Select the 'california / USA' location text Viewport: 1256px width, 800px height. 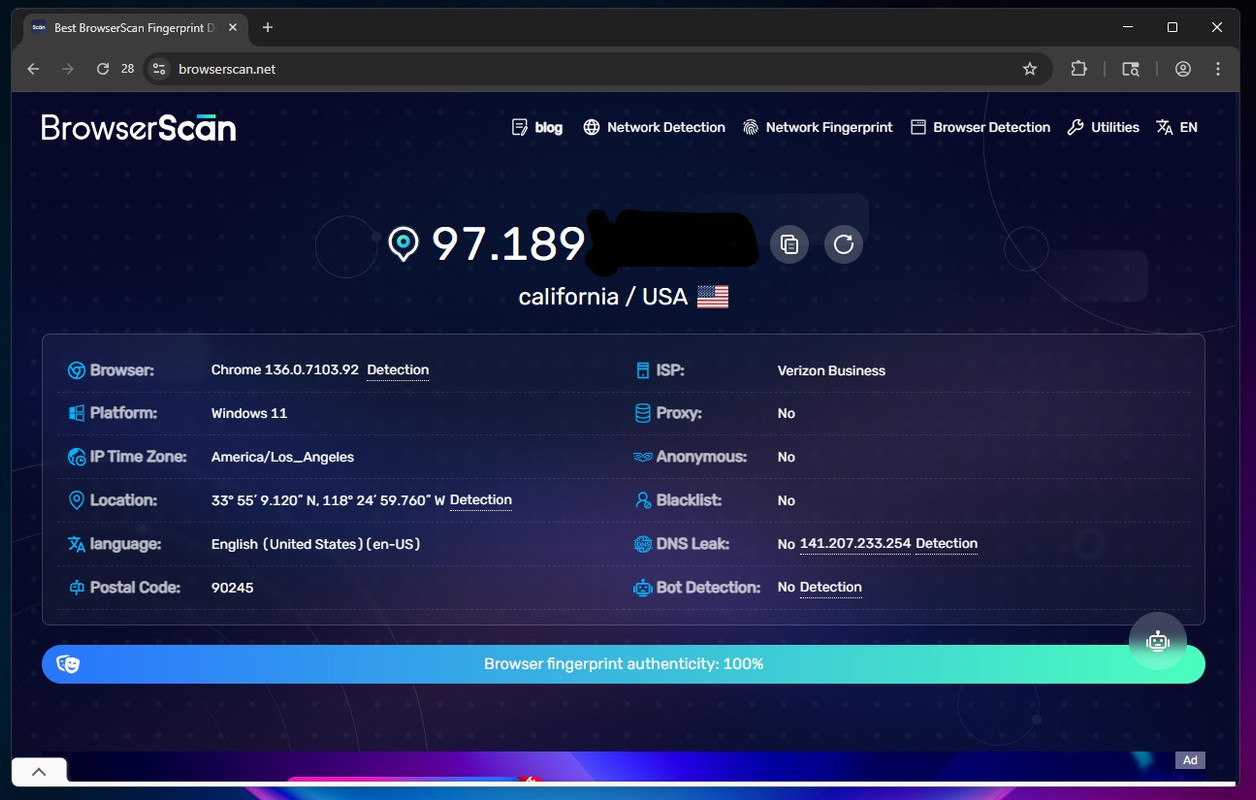(603, 297)
